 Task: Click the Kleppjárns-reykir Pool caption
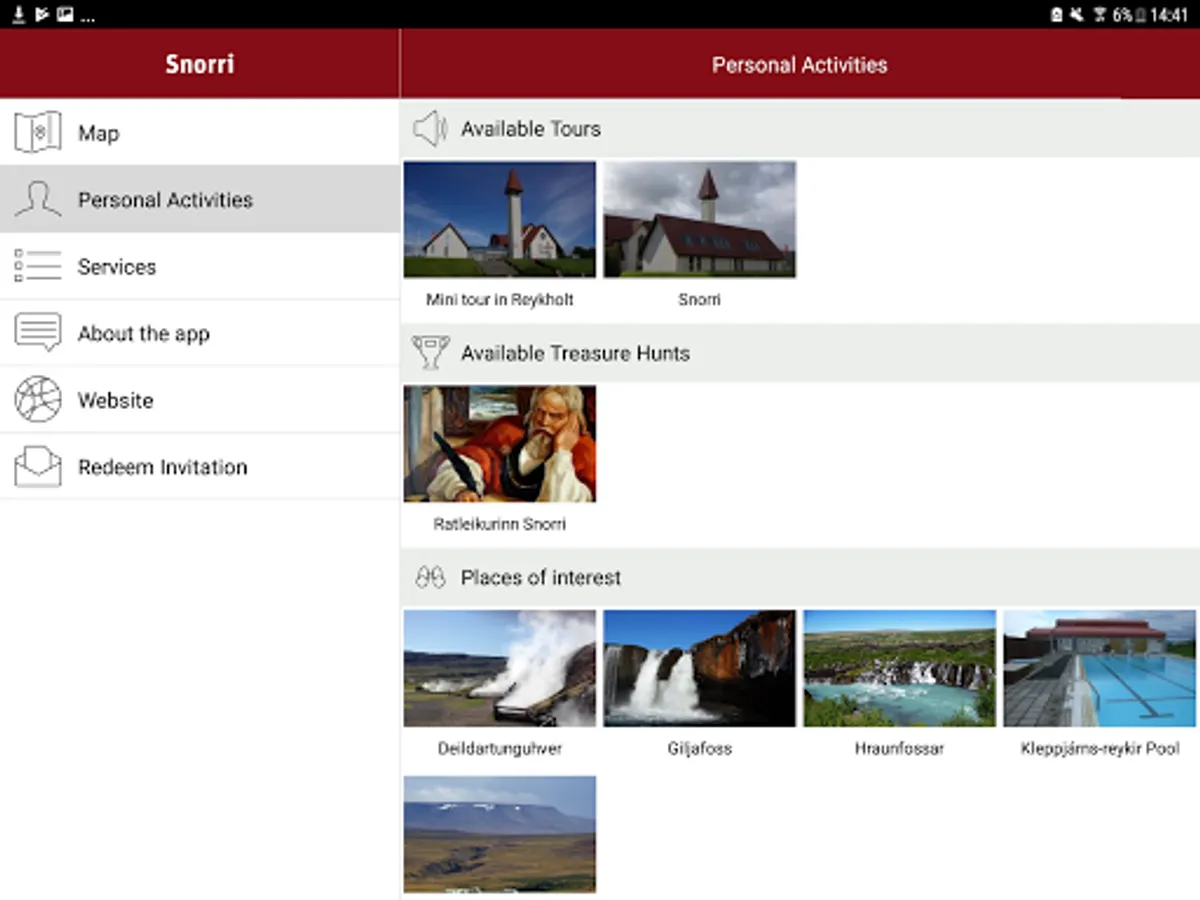tap(1100, 748)
